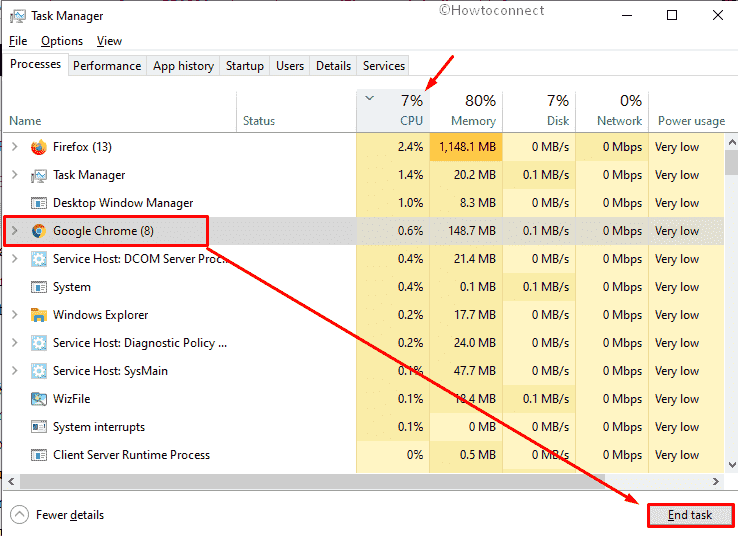Open the View menu
This screenshot has width=738, height=536.
[x=109, y=41]
